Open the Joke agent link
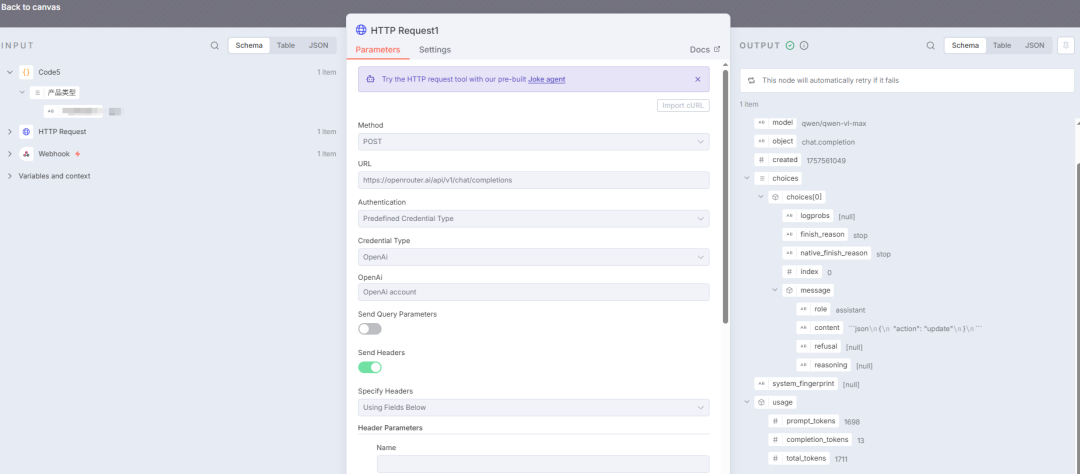The height and width of the screenshot is (474, 1080). click(x=547, y=79)
